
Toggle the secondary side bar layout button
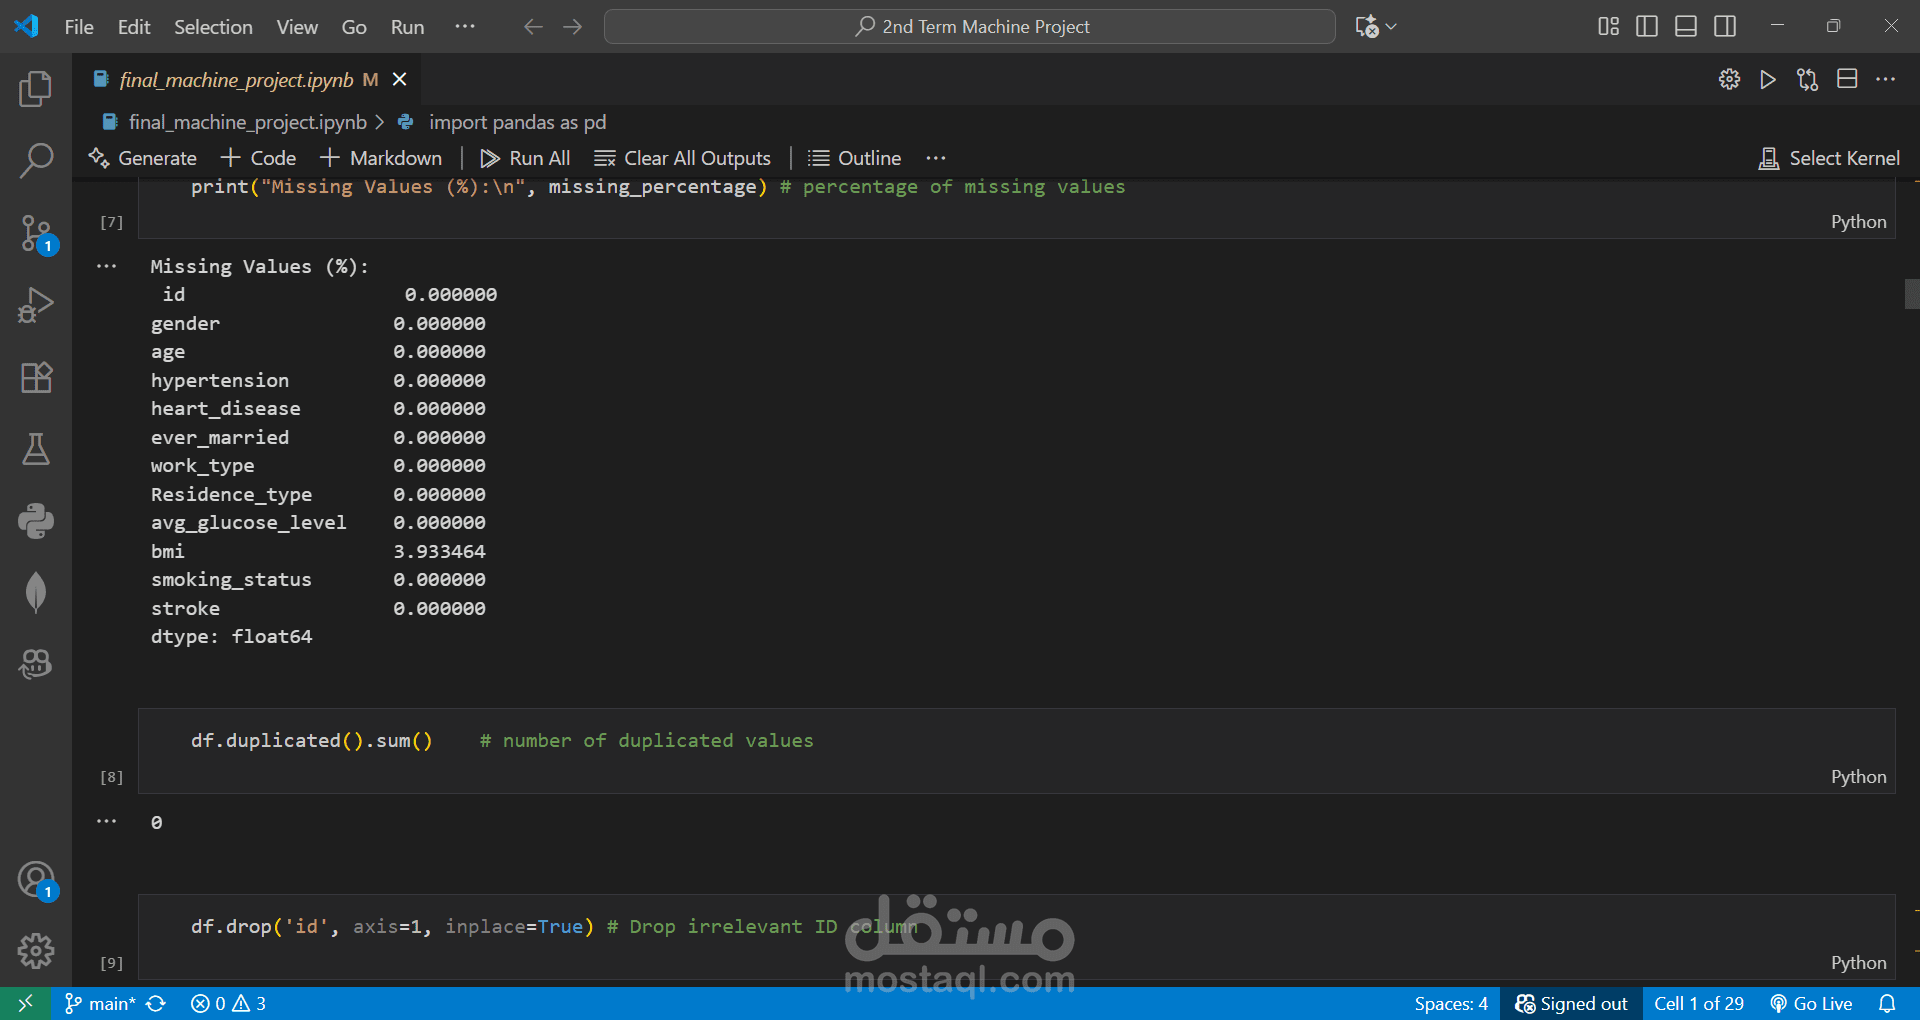tap(1725, 26)
